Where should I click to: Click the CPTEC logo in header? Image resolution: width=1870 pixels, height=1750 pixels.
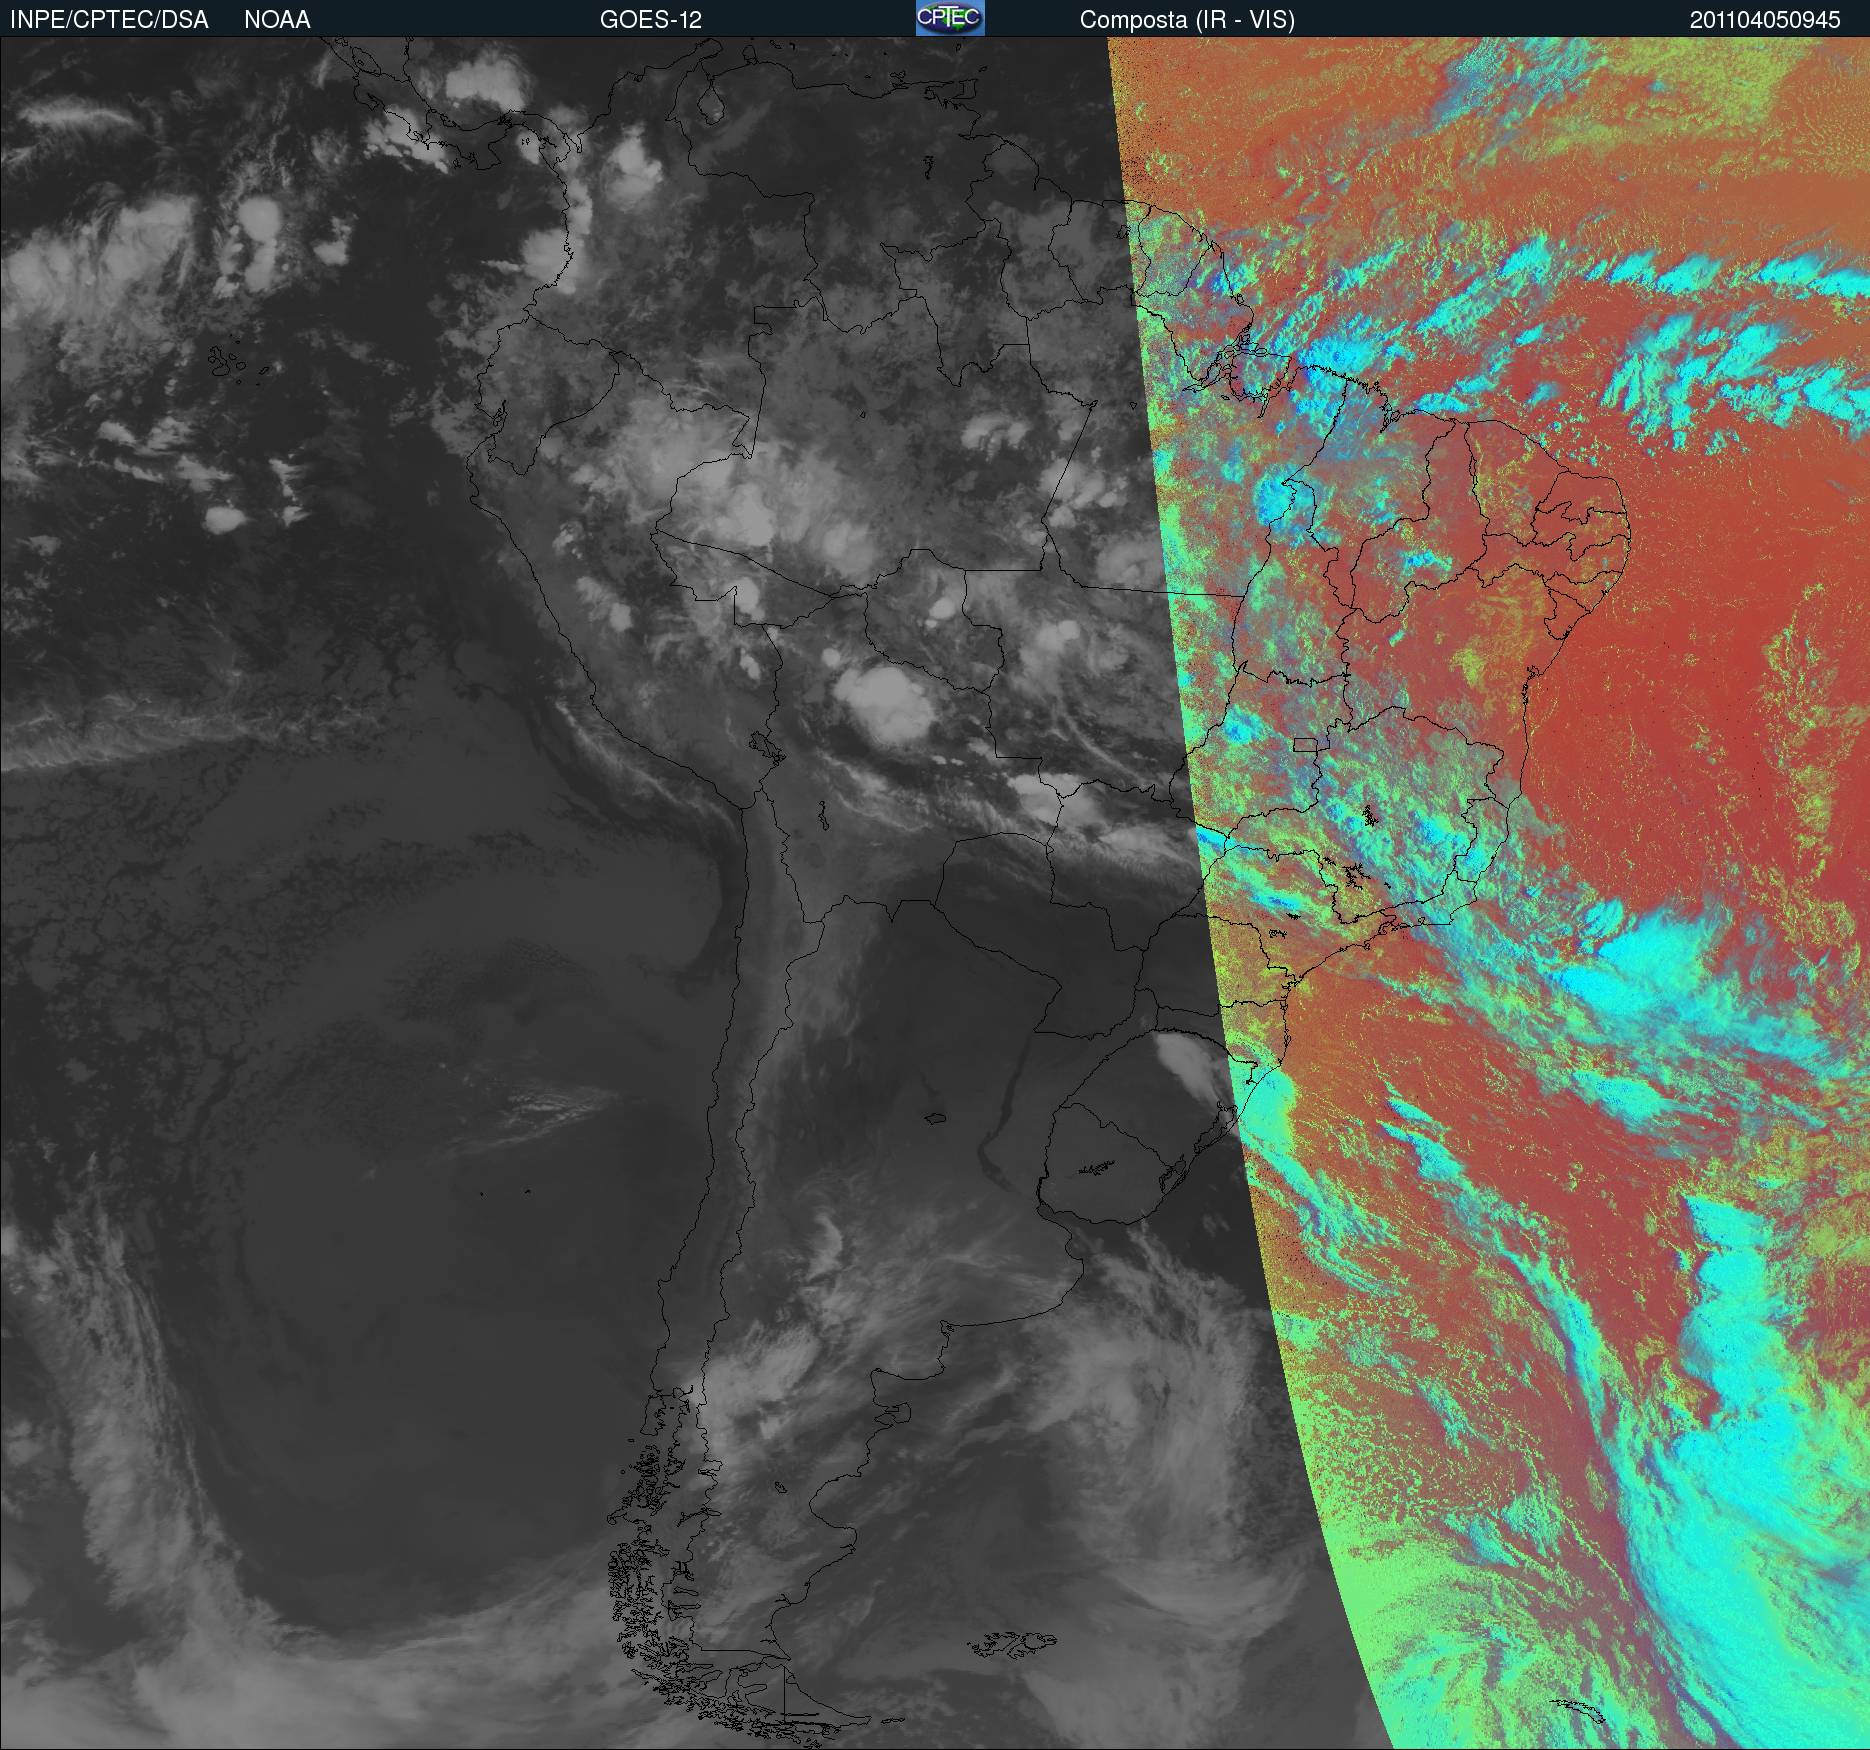click(950, 18)
